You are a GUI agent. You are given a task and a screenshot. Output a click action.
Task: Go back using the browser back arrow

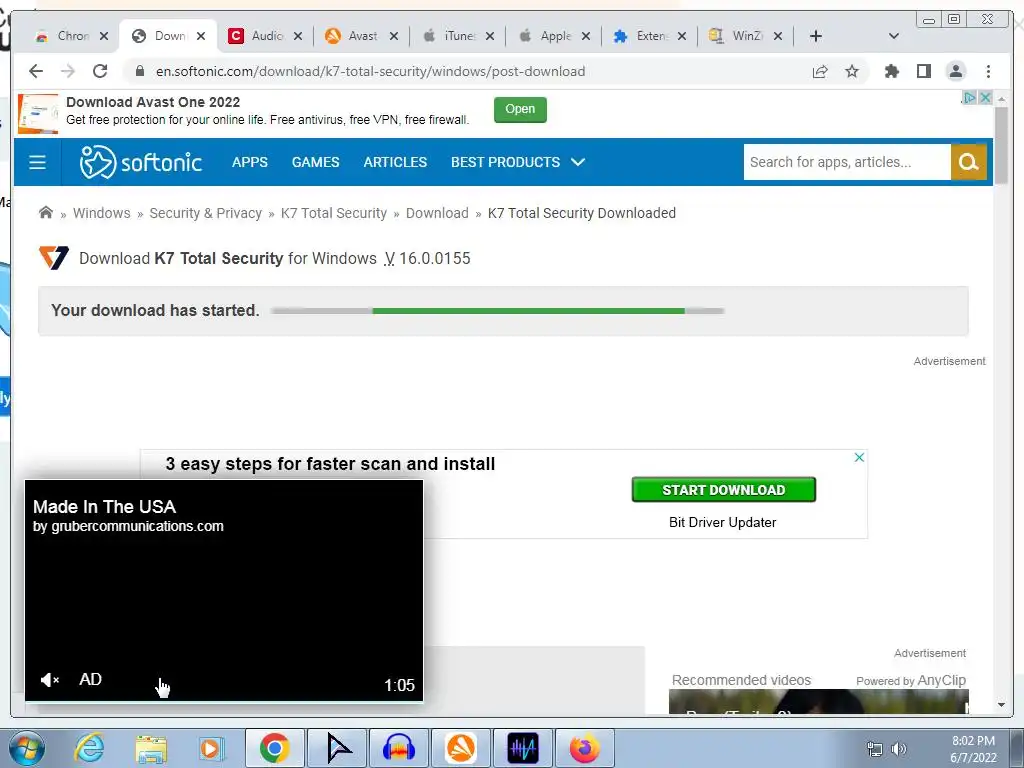click(x=36, y=71)
